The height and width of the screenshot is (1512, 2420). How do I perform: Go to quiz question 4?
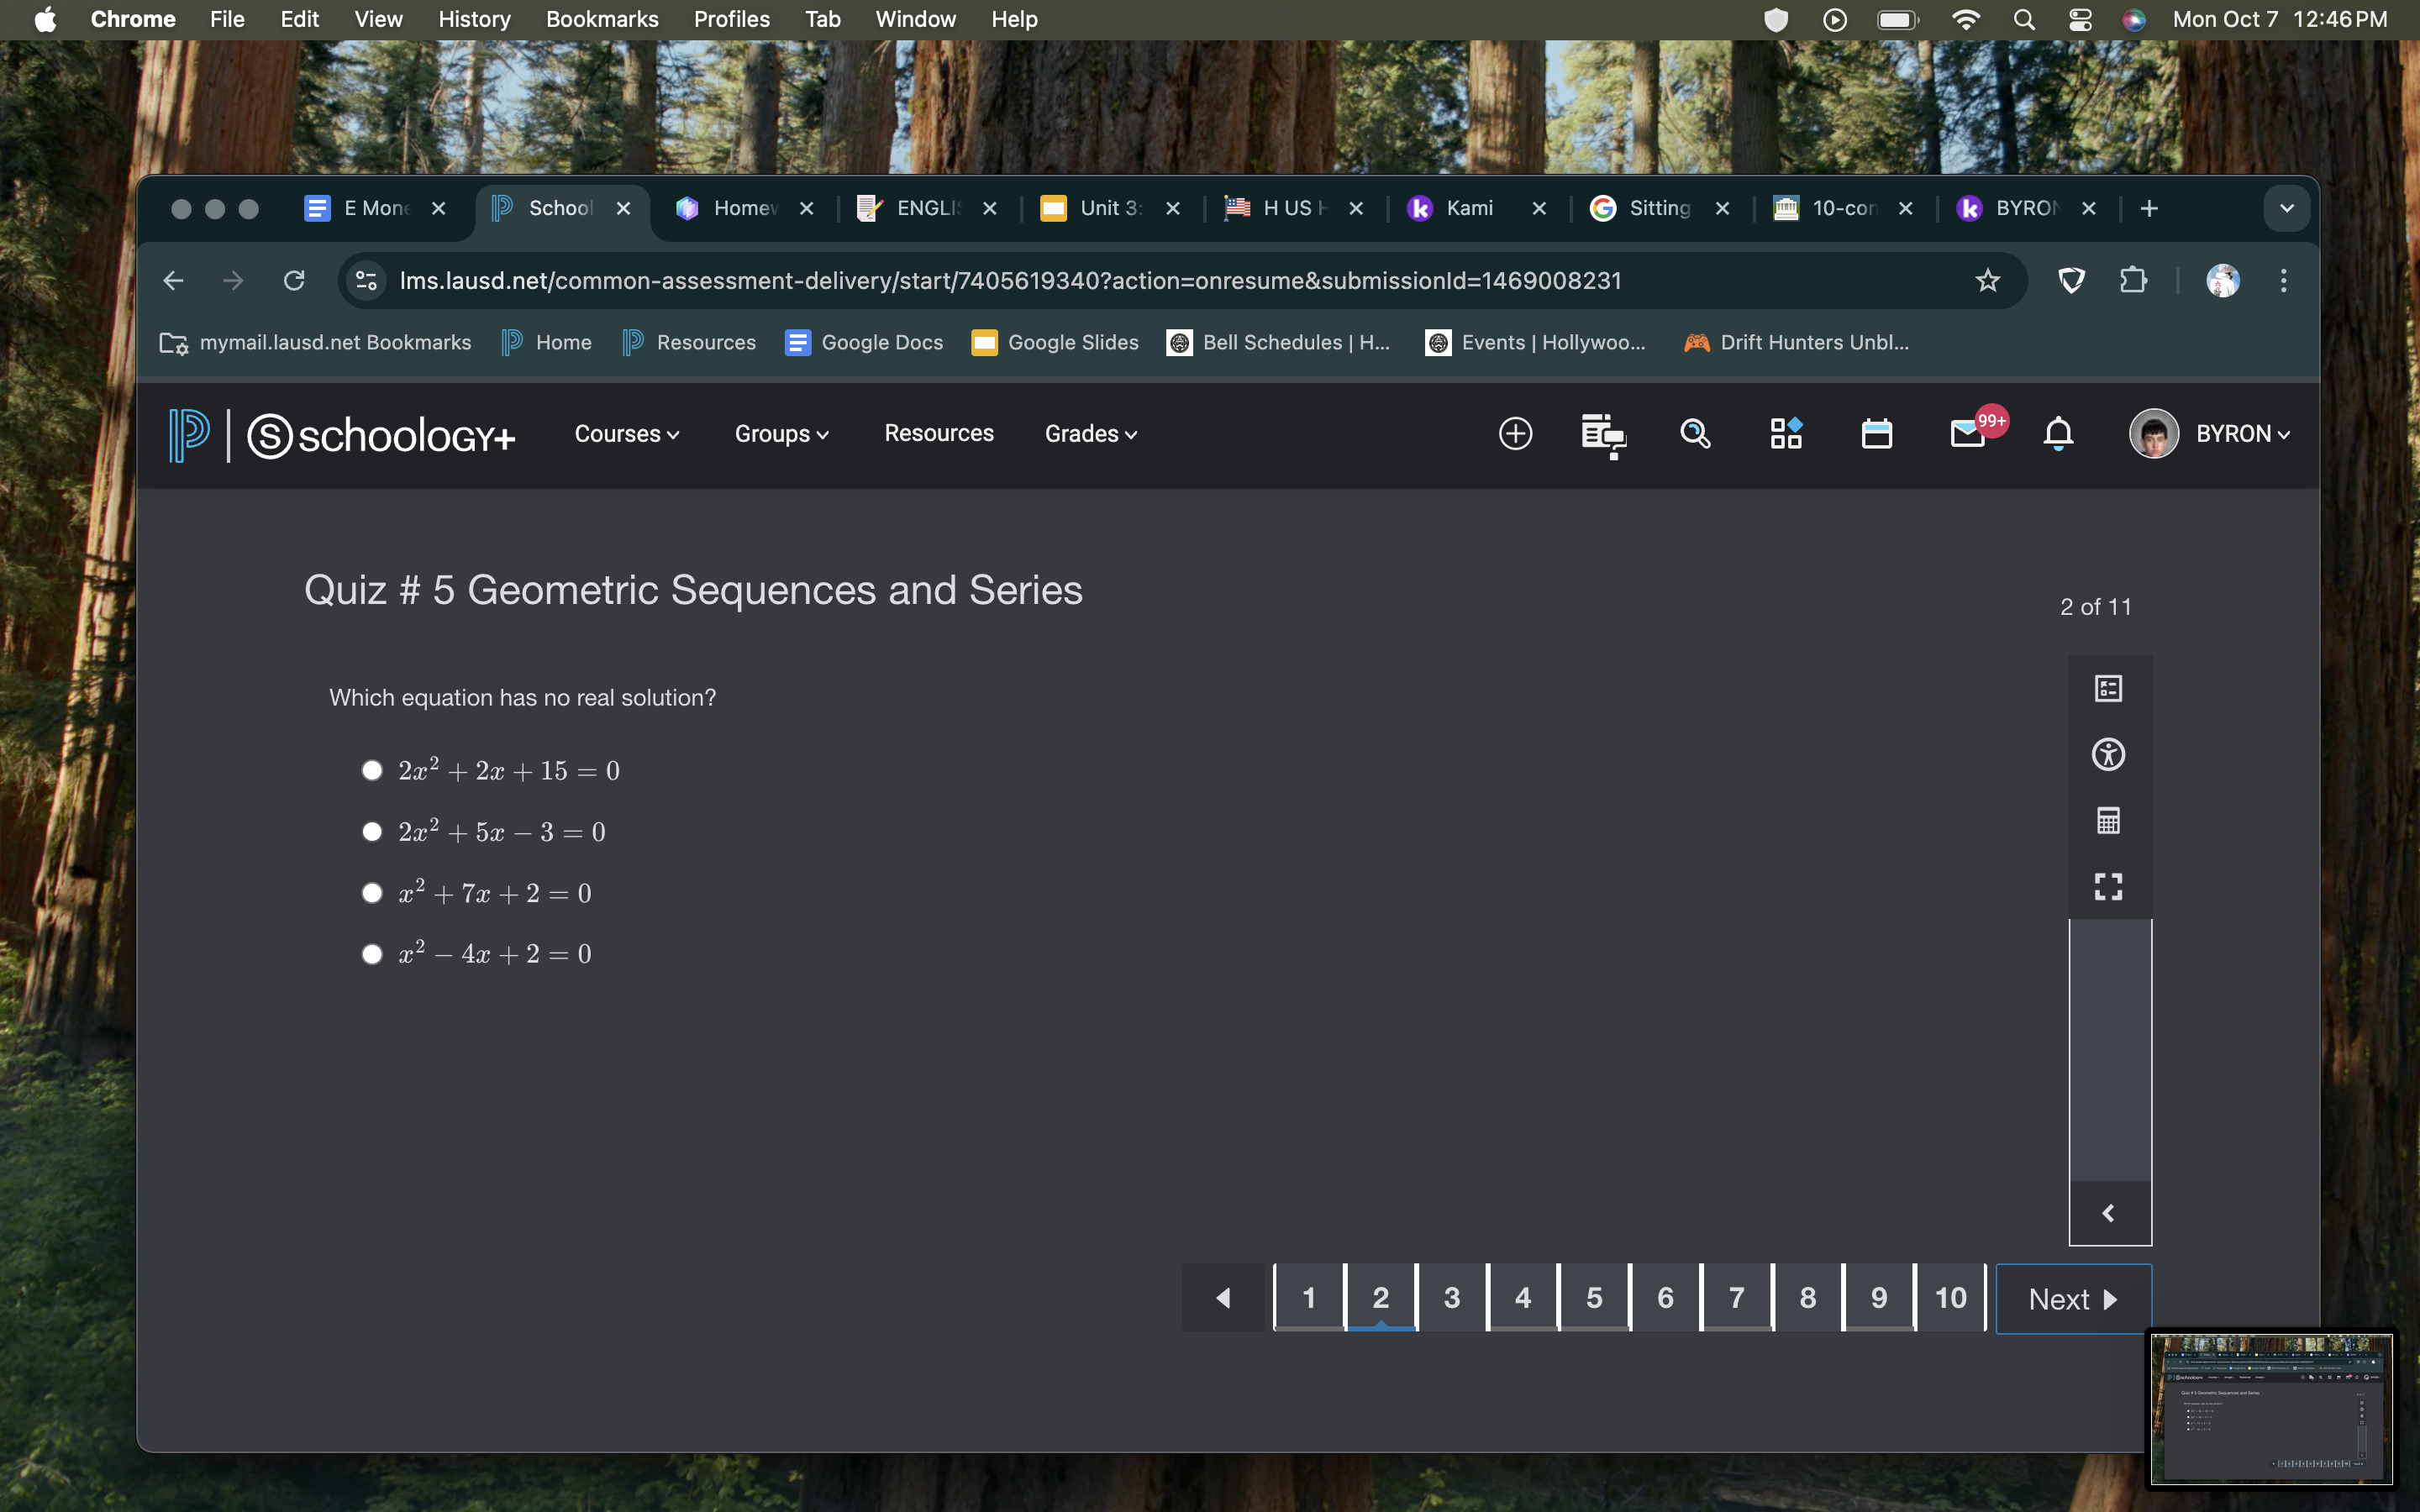tap(1523, 1297)
